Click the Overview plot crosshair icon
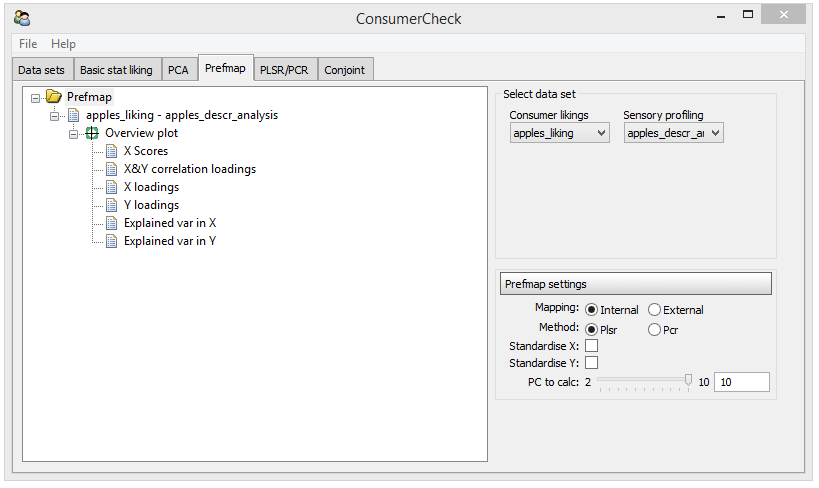 click(92, 133)
